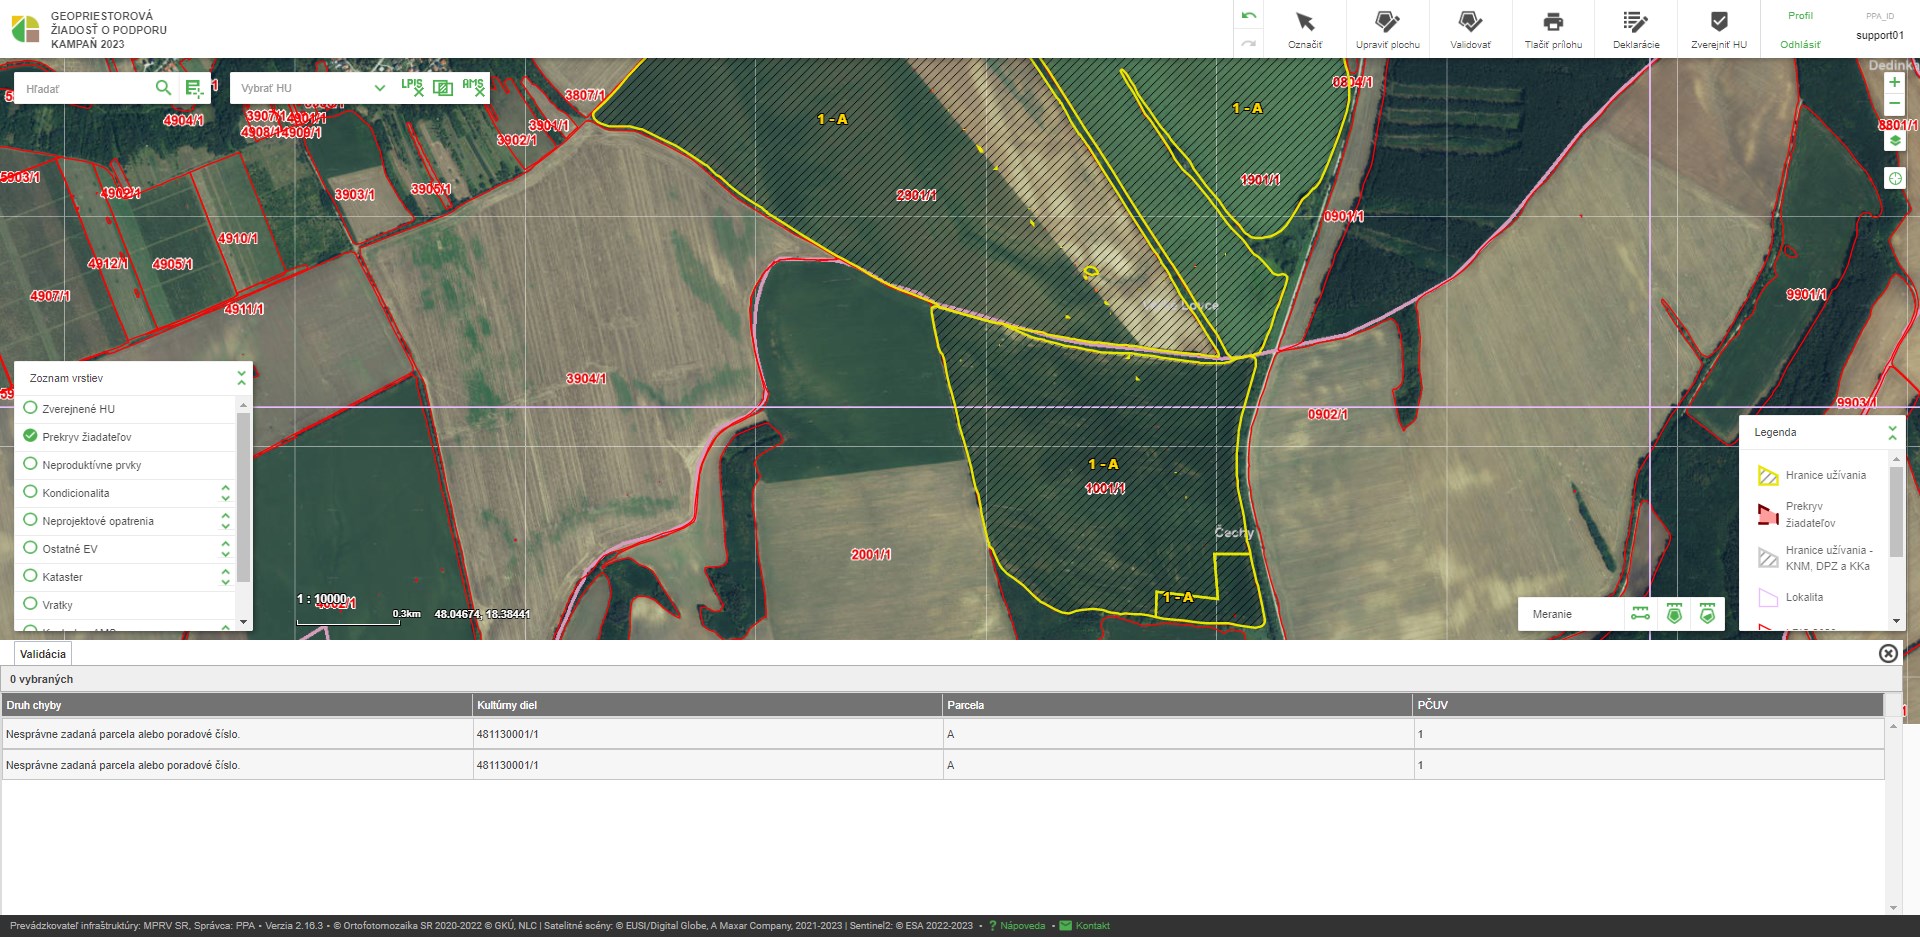Image resolution: width=1920 pixels, height=937 pixels.
Task: Expand the Kataster layer group
Action: (x=225, y=577)
